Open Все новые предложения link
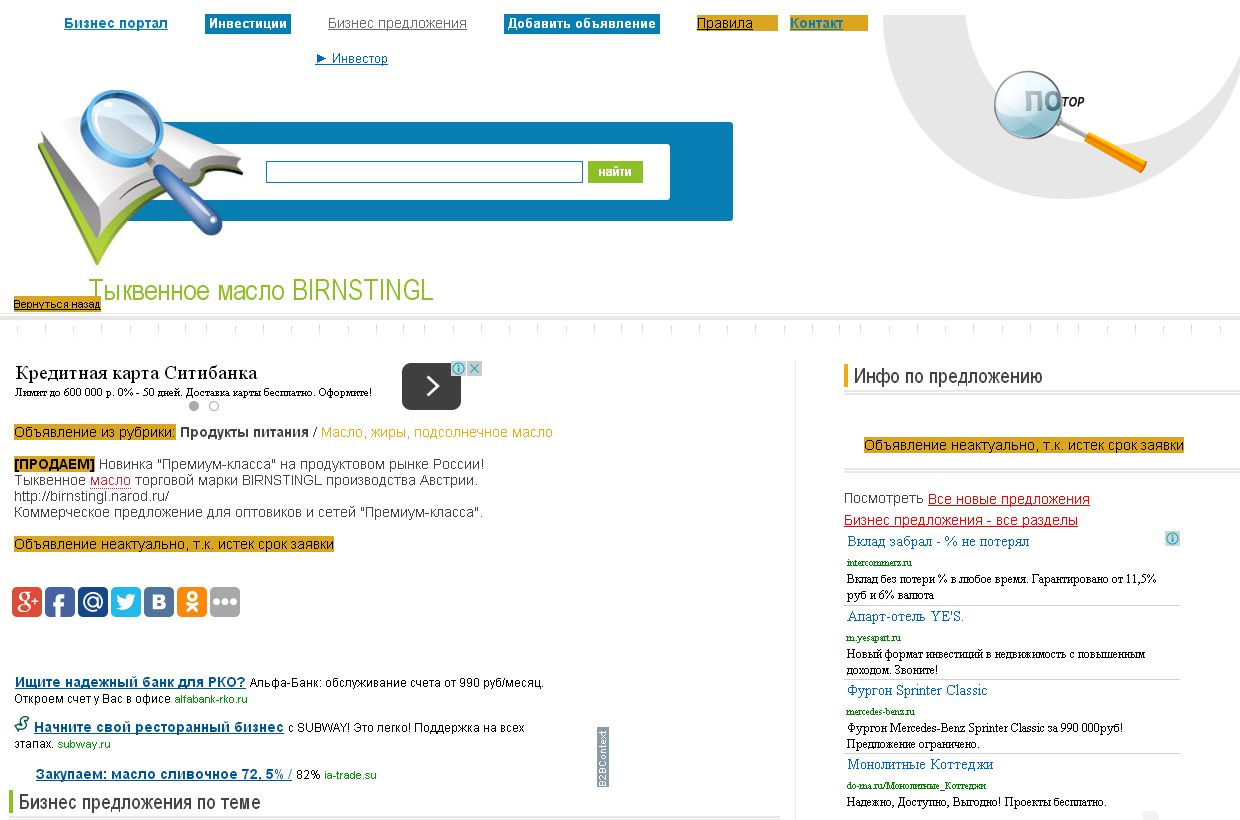Viewport: 1240px width, 820px height. pos(1009,499)
